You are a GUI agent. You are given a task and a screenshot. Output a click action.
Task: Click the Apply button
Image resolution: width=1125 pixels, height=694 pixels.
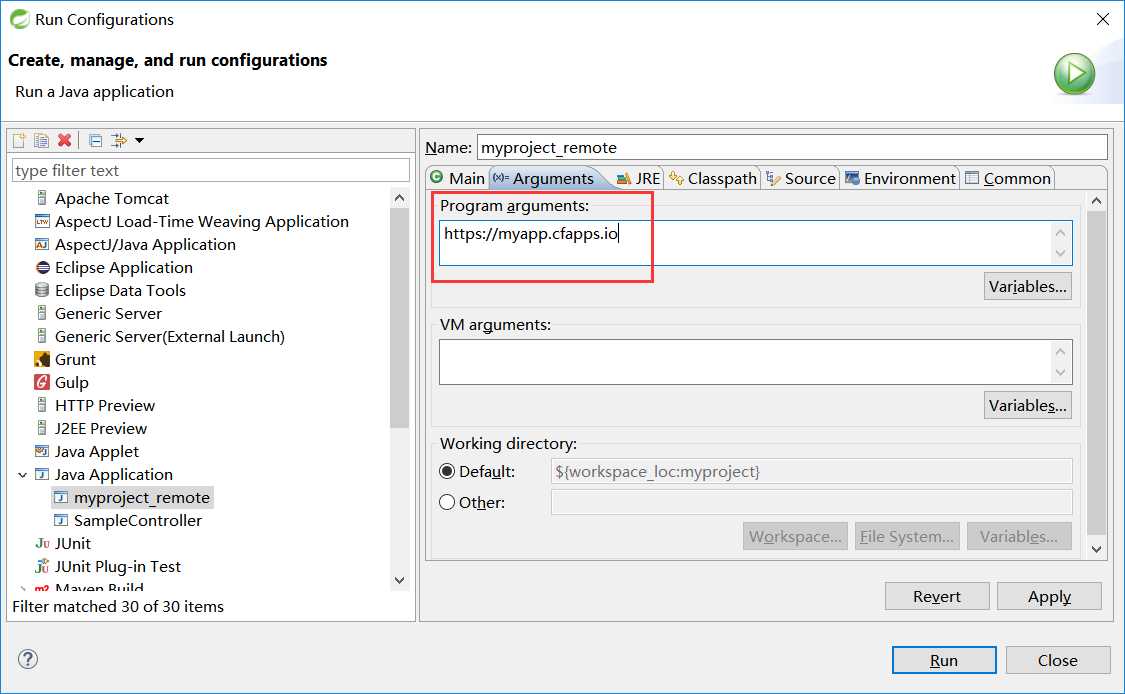point(1049,596)
